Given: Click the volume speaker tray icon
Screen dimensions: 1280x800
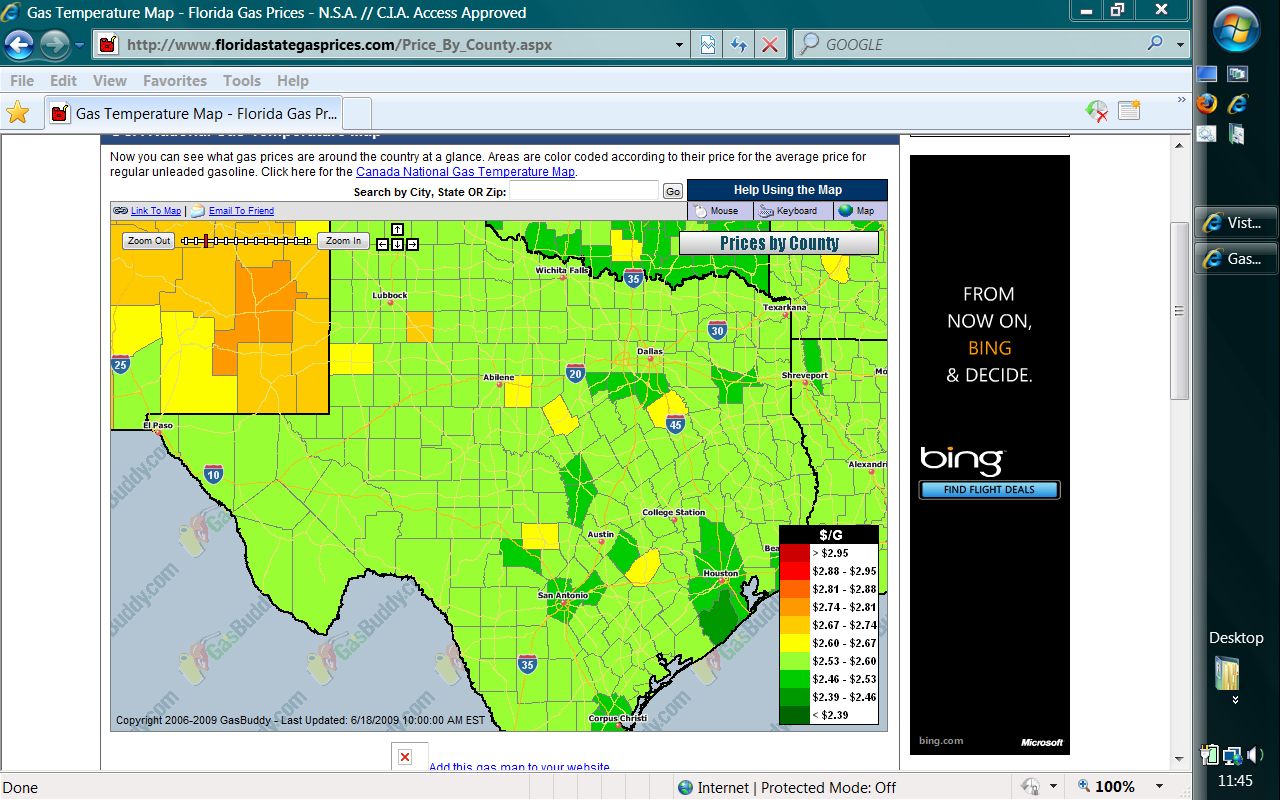Looking at the screenshot, I should tap(1254, 755).
